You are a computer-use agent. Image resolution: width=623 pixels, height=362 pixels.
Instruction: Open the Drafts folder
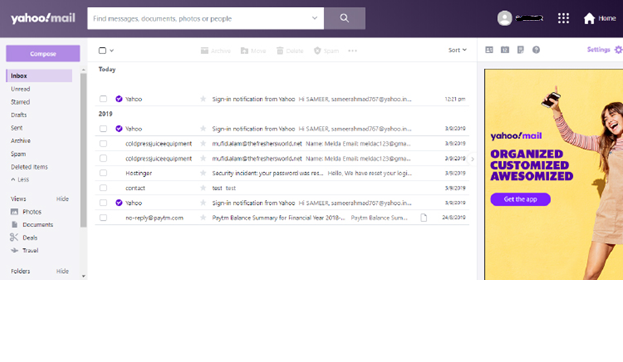(19, 115)
